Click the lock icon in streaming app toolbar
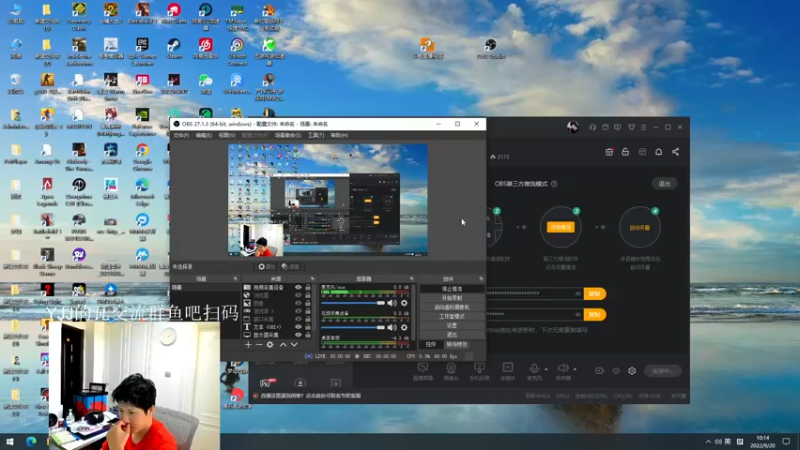Image resolution: width=800 pixels, height=450 pixels. click(626, 152)
